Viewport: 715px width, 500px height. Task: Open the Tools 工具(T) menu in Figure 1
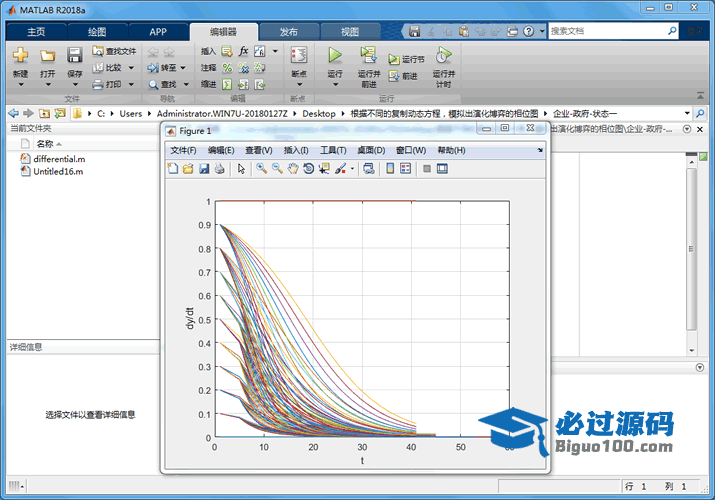(x=332, y=150)
